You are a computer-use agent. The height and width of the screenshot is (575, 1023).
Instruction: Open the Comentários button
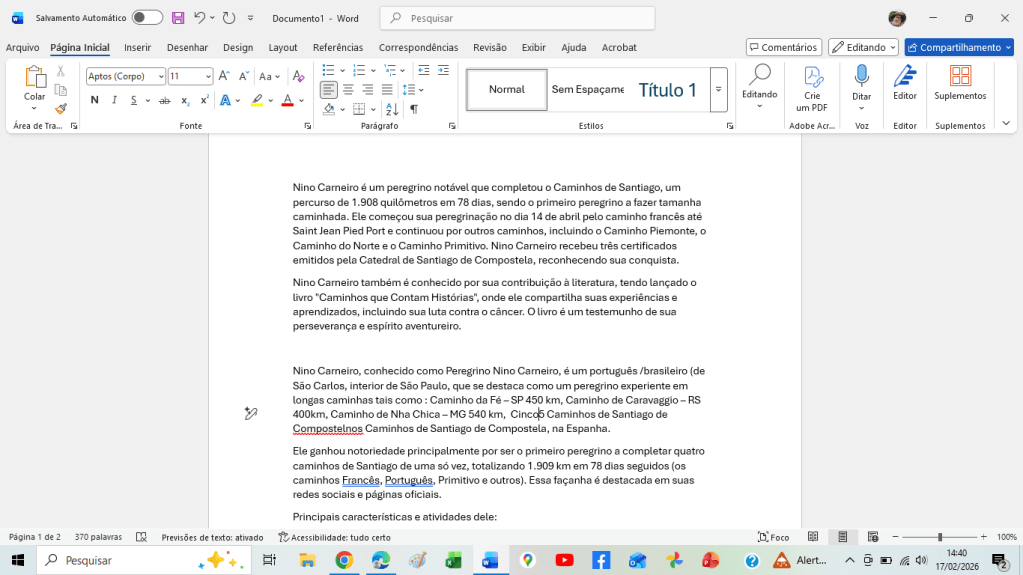[x=783, y=47]
